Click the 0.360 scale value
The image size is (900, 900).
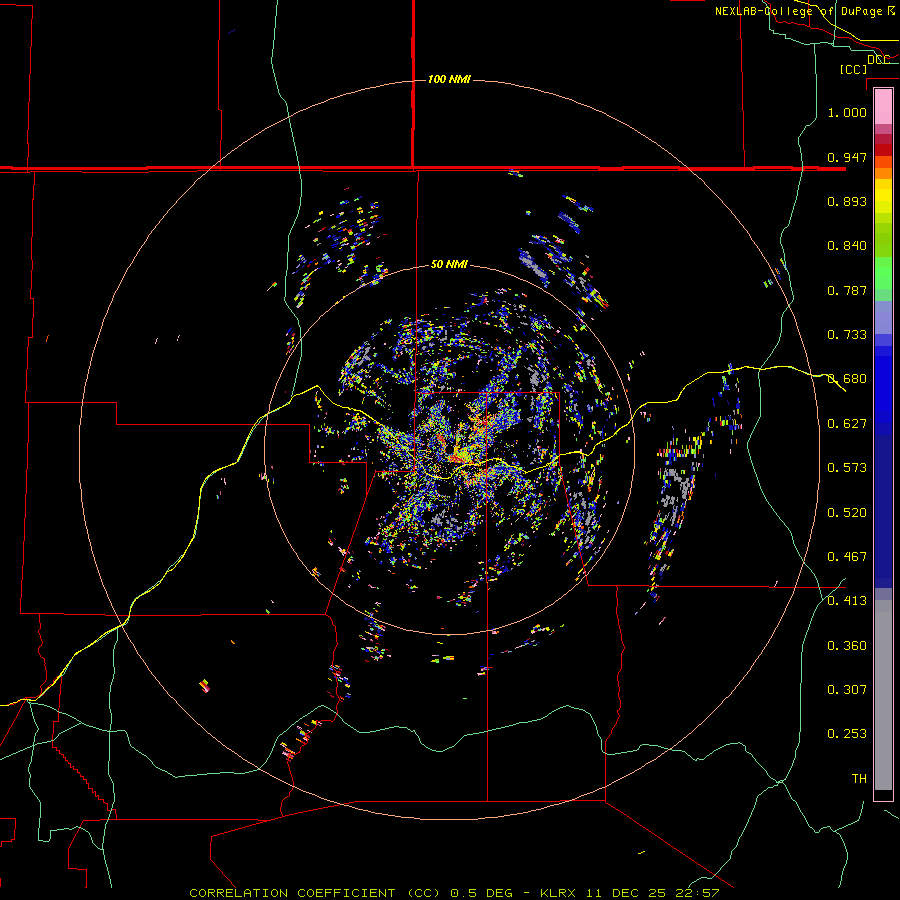pyautogui.click(x=847, y=646)
